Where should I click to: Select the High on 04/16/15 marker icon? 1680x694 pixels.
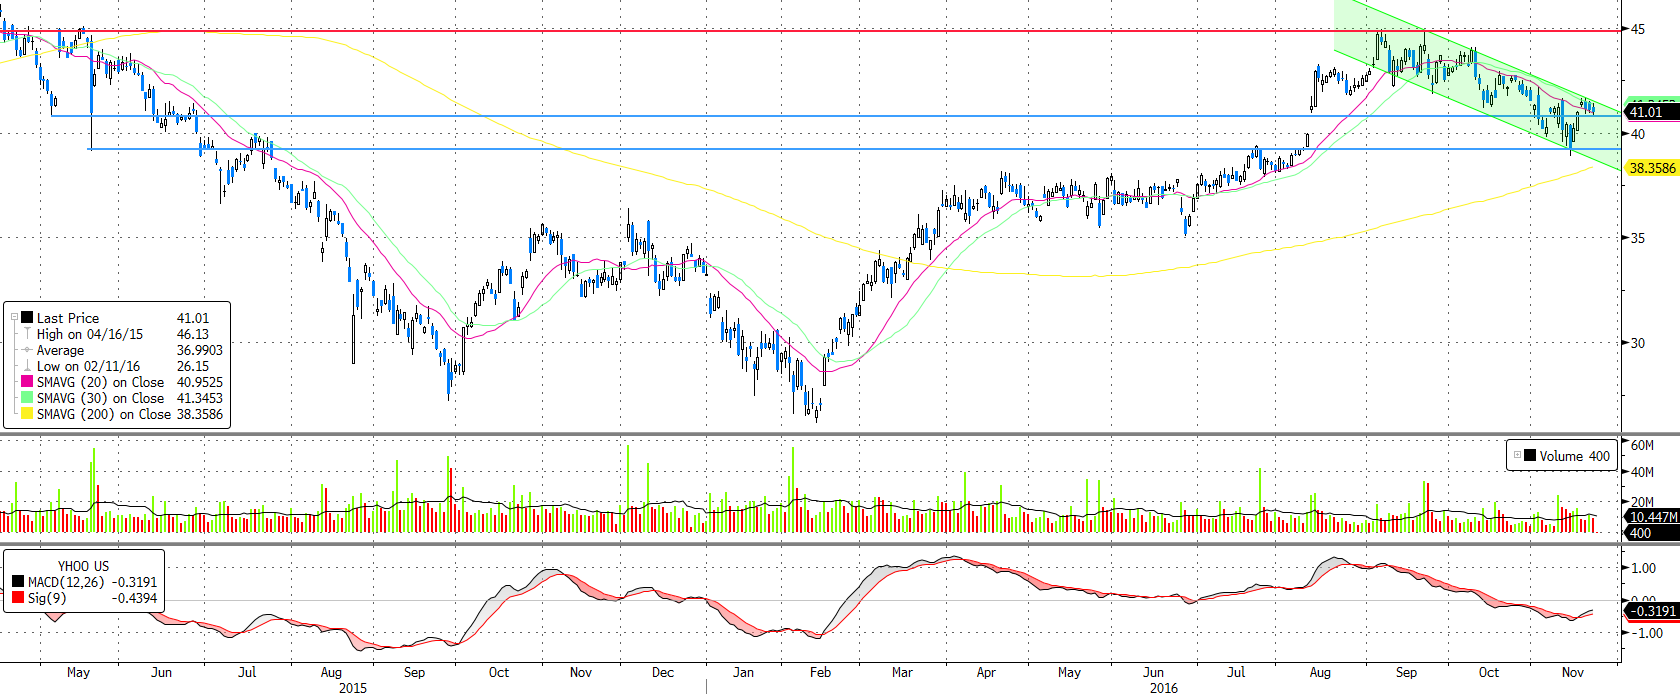(x=27, y=334)
